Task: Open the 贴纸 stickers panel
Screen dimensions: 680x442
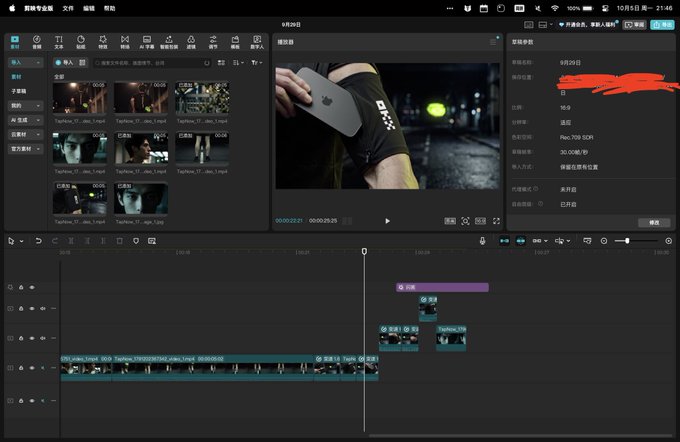Action: (x=81, y=42)
